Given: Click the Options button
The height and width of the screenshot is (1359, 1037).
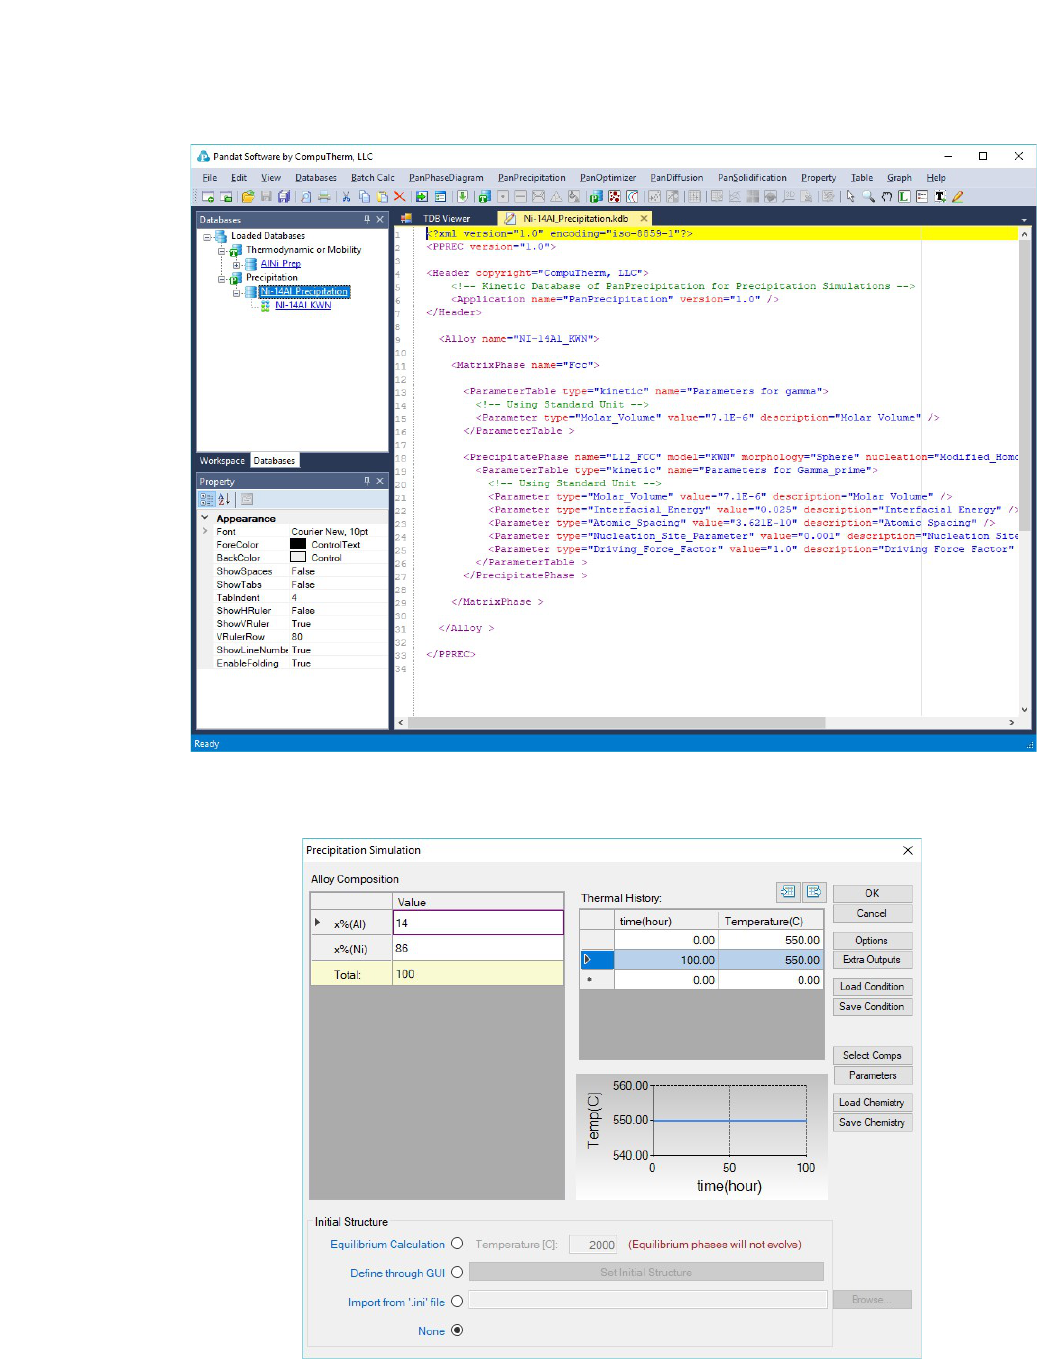Looking at the screenshot, I should 872,941.
